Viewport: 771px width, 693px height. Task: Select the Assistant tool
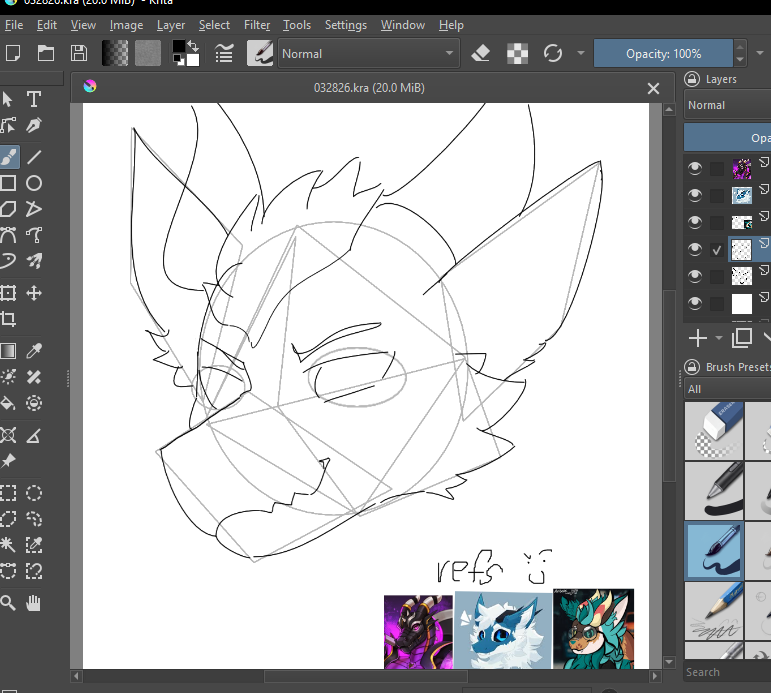8,435
